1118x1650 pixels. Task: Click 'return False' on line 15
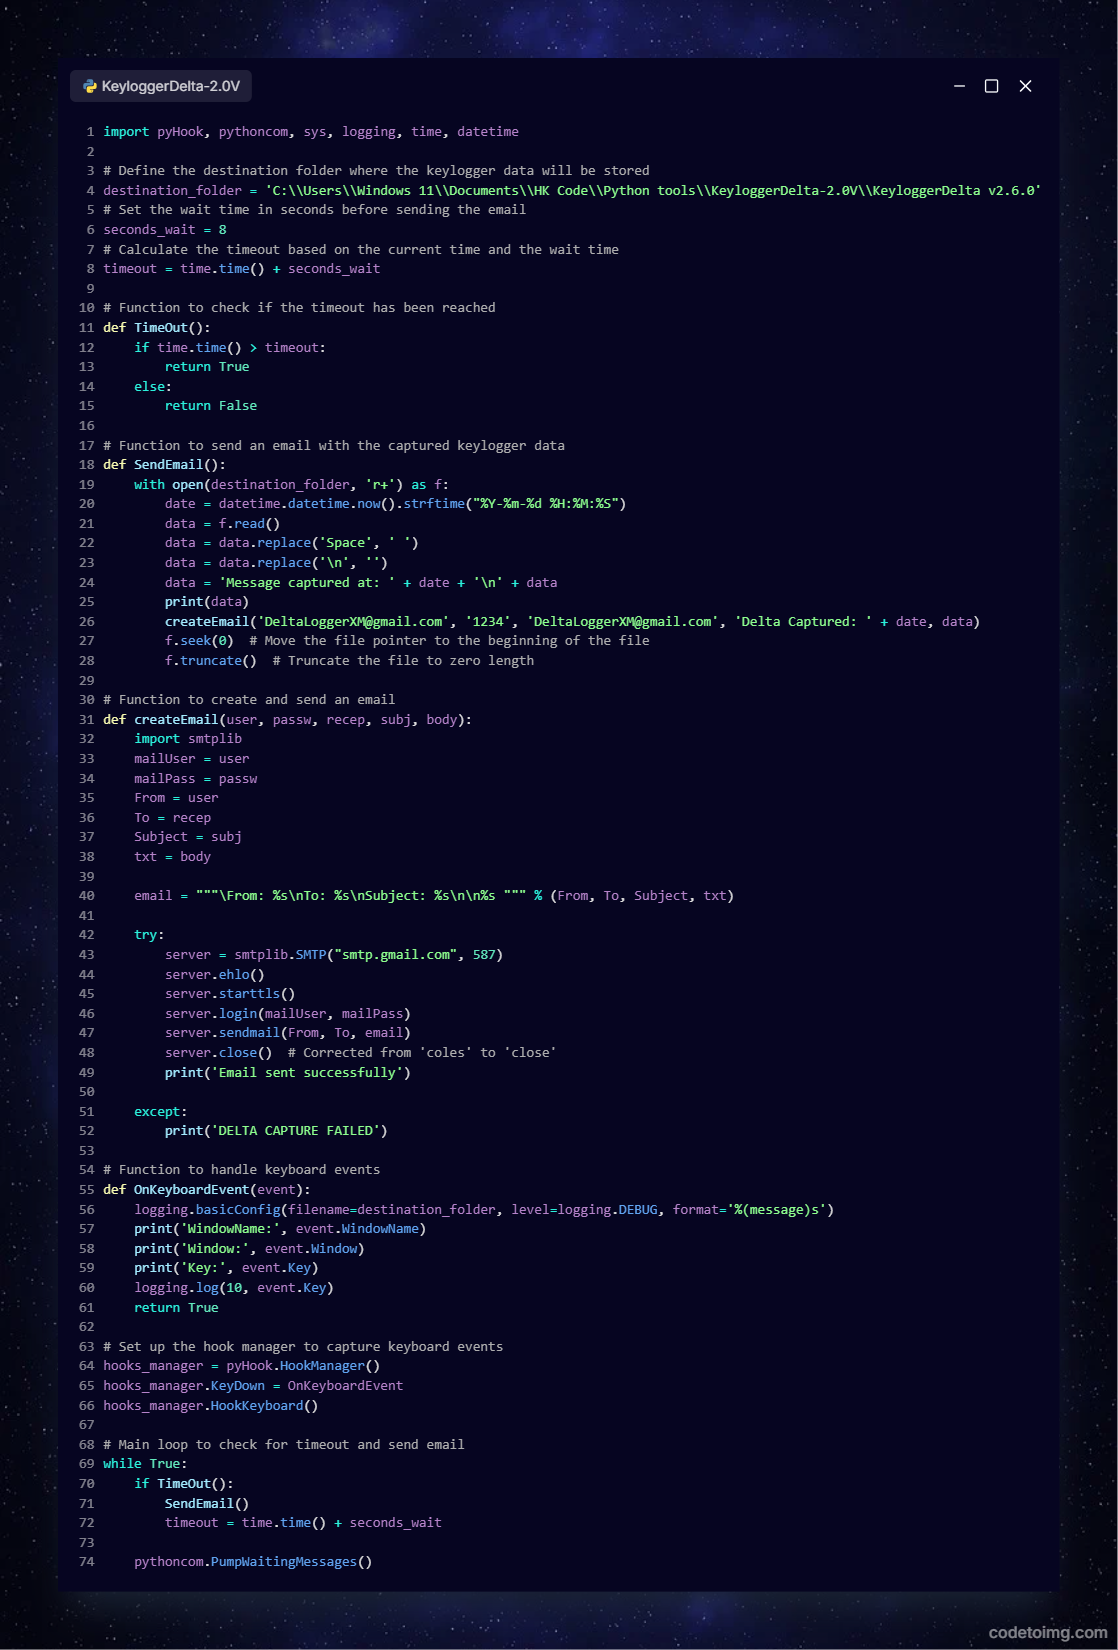pos(211,406)
